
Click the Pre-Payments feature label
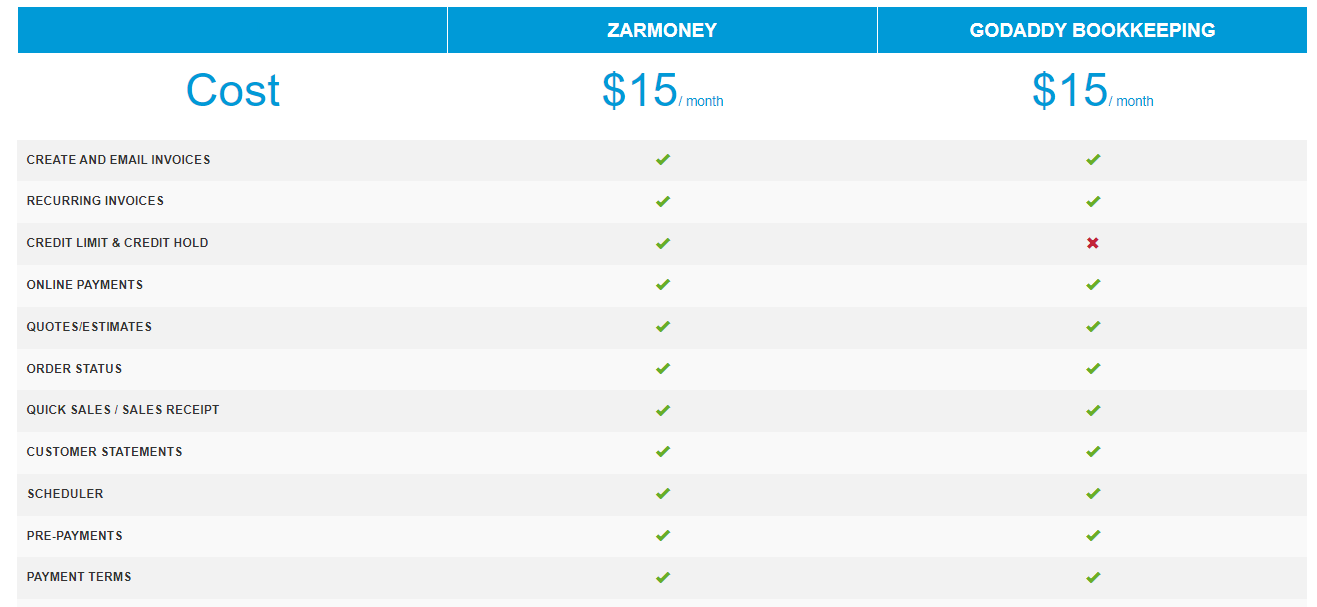(74, 536)
